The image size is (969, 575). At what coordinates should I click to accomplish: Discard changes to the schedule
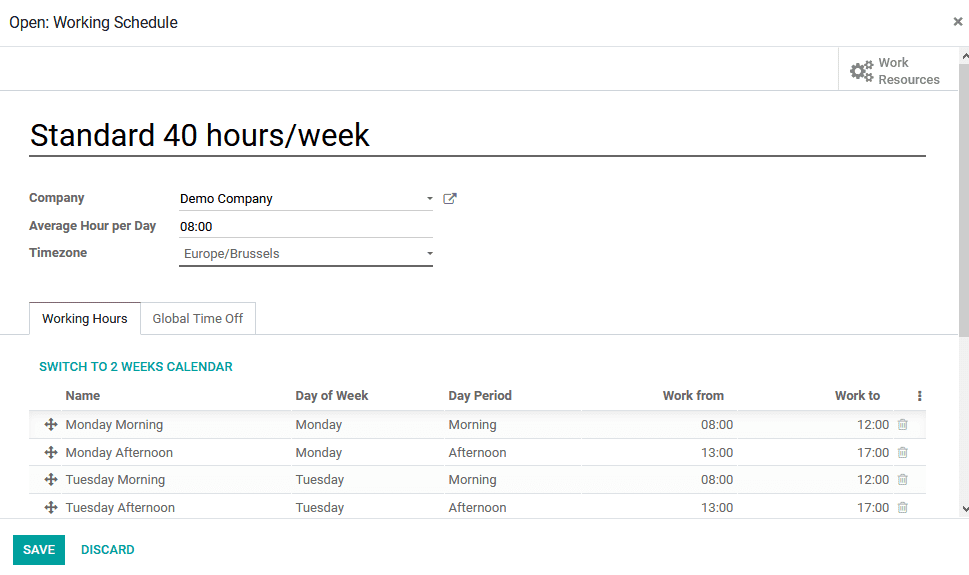pyautogui.click(x=108, y=550)
